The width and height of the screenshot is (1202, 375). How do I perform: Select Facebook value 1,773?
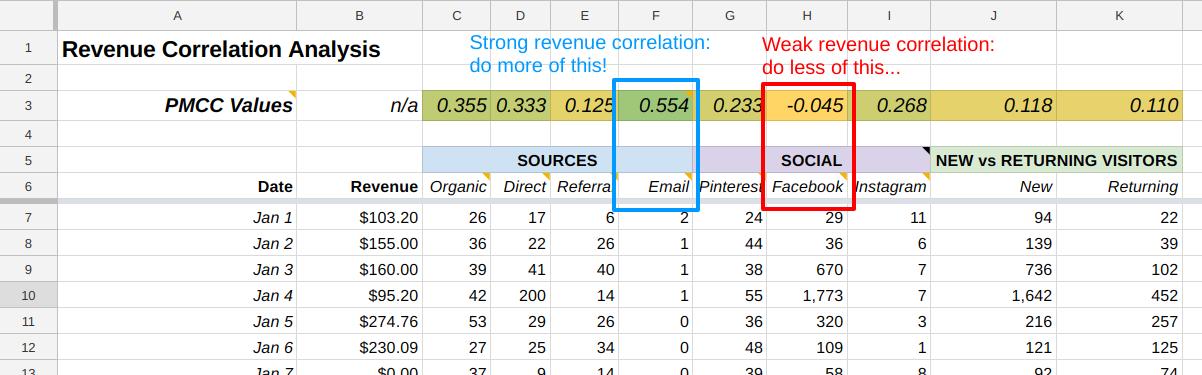click(807, 295)
